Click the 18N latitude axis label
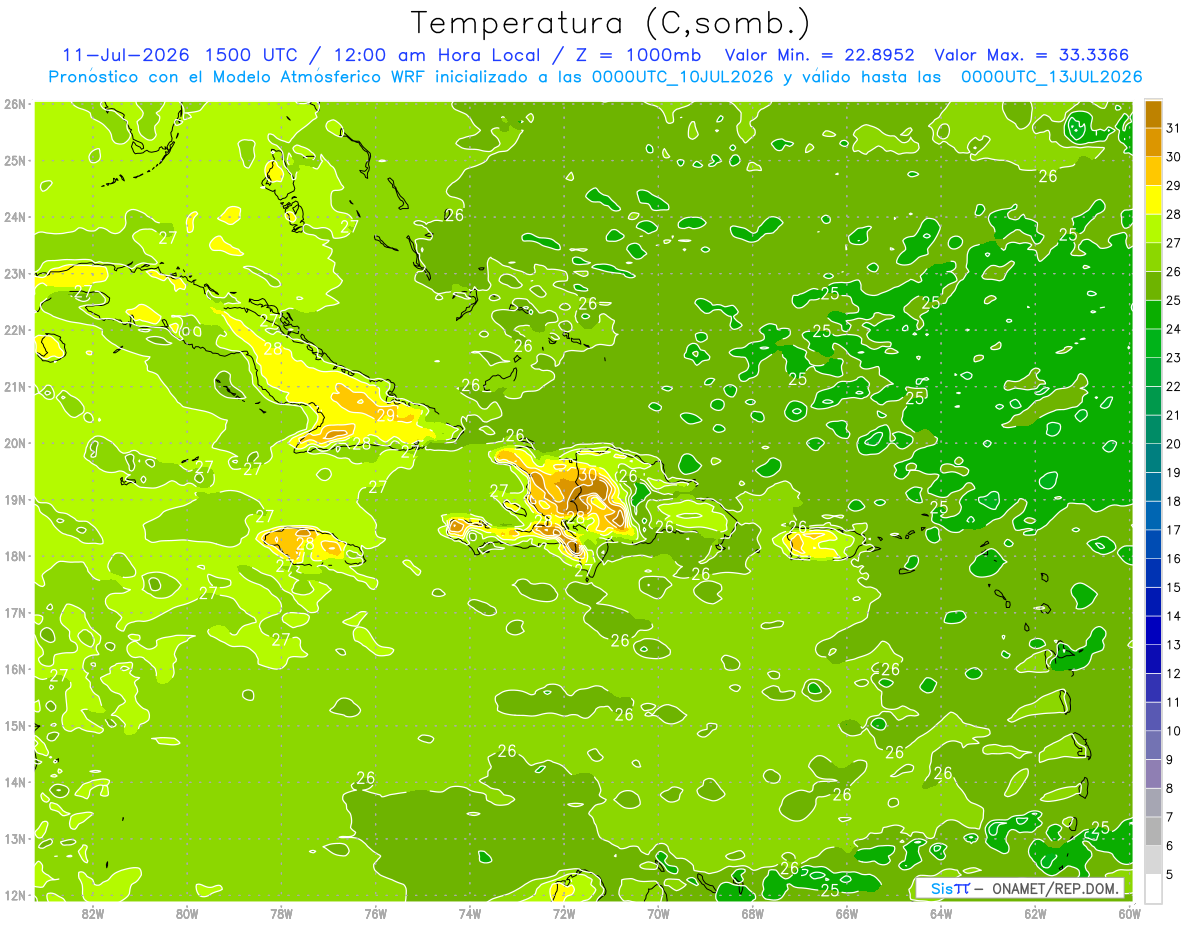 point(15,556)
